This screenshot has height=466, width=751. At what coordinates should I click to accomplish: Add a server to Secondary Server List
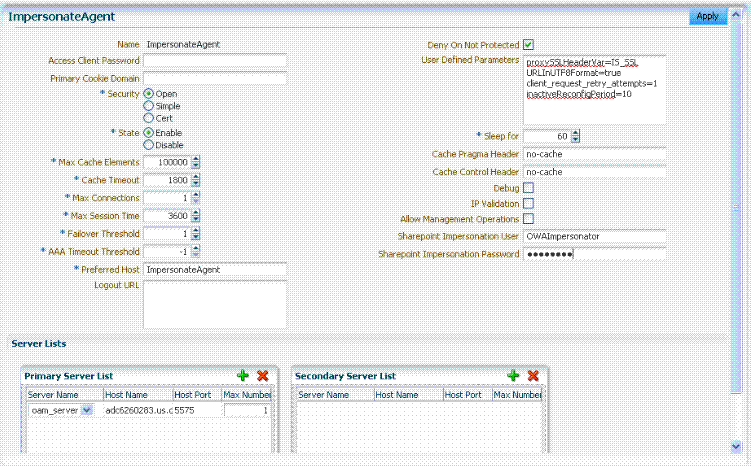513,375
